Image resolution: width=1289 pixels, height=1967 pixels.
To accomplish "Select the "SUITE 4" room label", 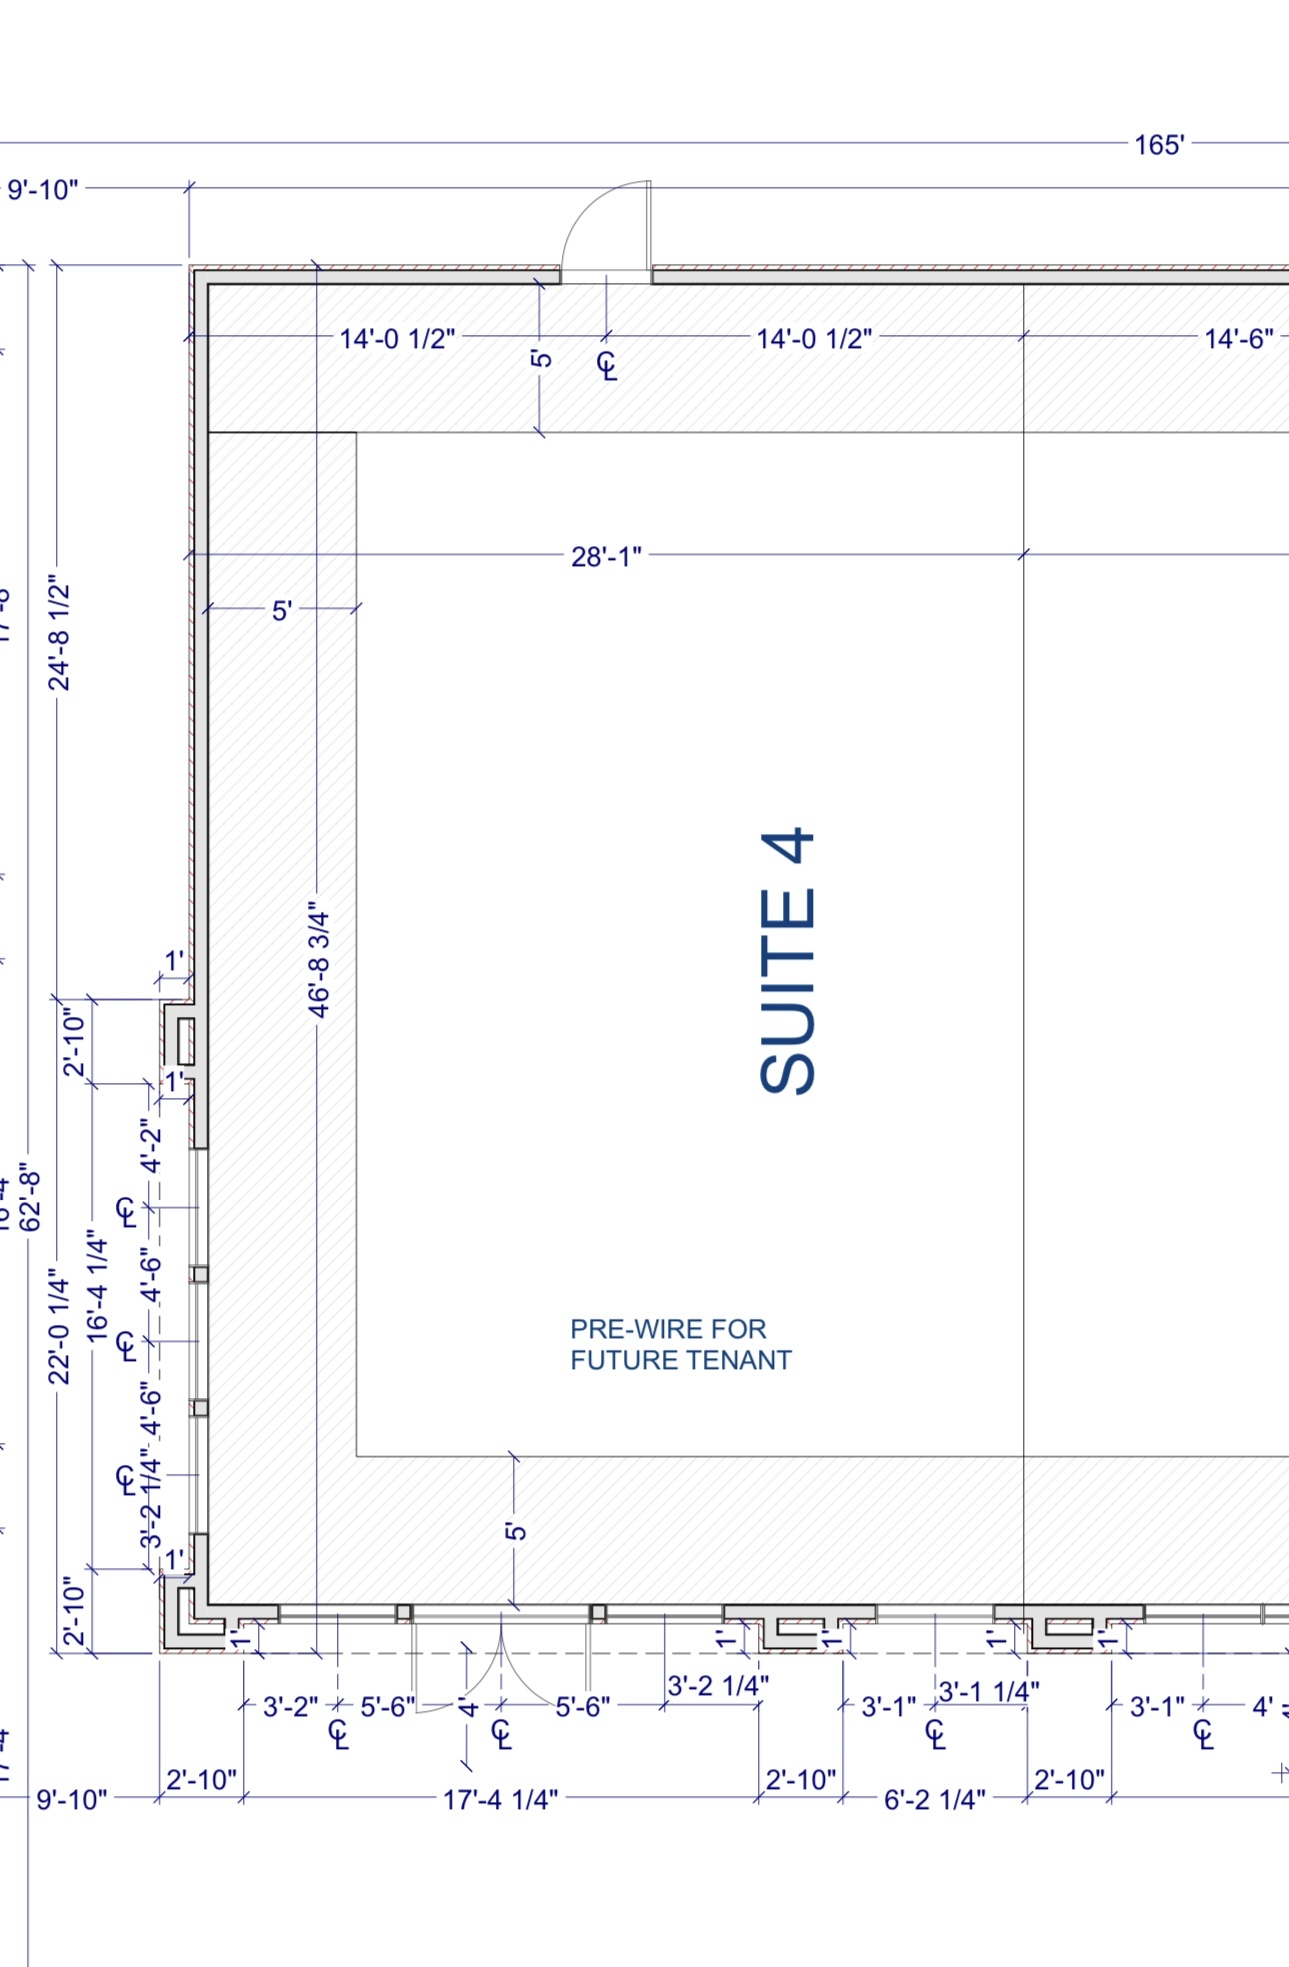I will coord(788,960).
